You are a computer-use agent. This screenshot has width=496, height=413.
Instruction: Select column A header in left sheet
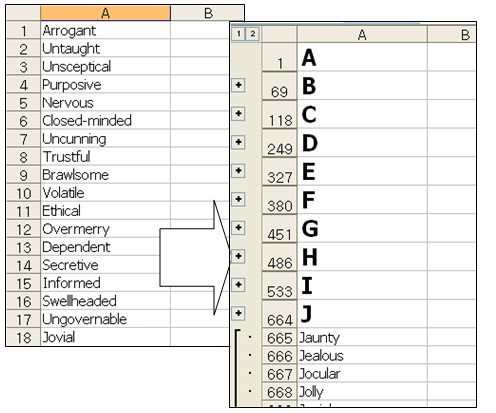(105, 13)
